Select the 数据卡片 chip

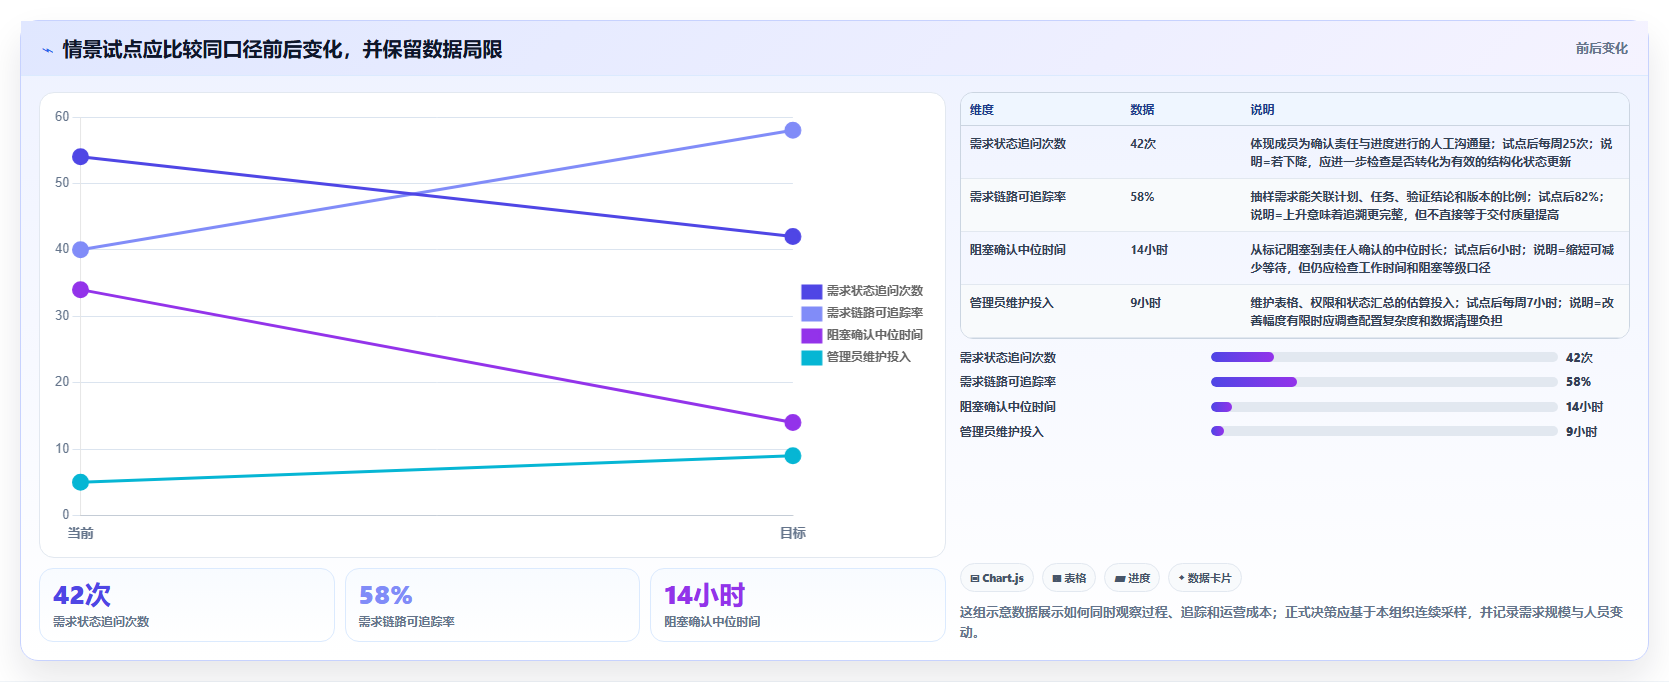click(1205, 578)
